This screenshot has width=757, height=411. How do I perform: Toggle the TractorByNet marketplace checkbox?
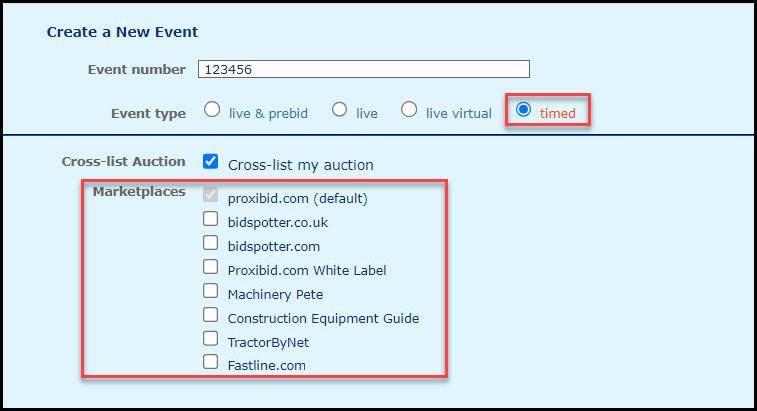tap(210, 339)
